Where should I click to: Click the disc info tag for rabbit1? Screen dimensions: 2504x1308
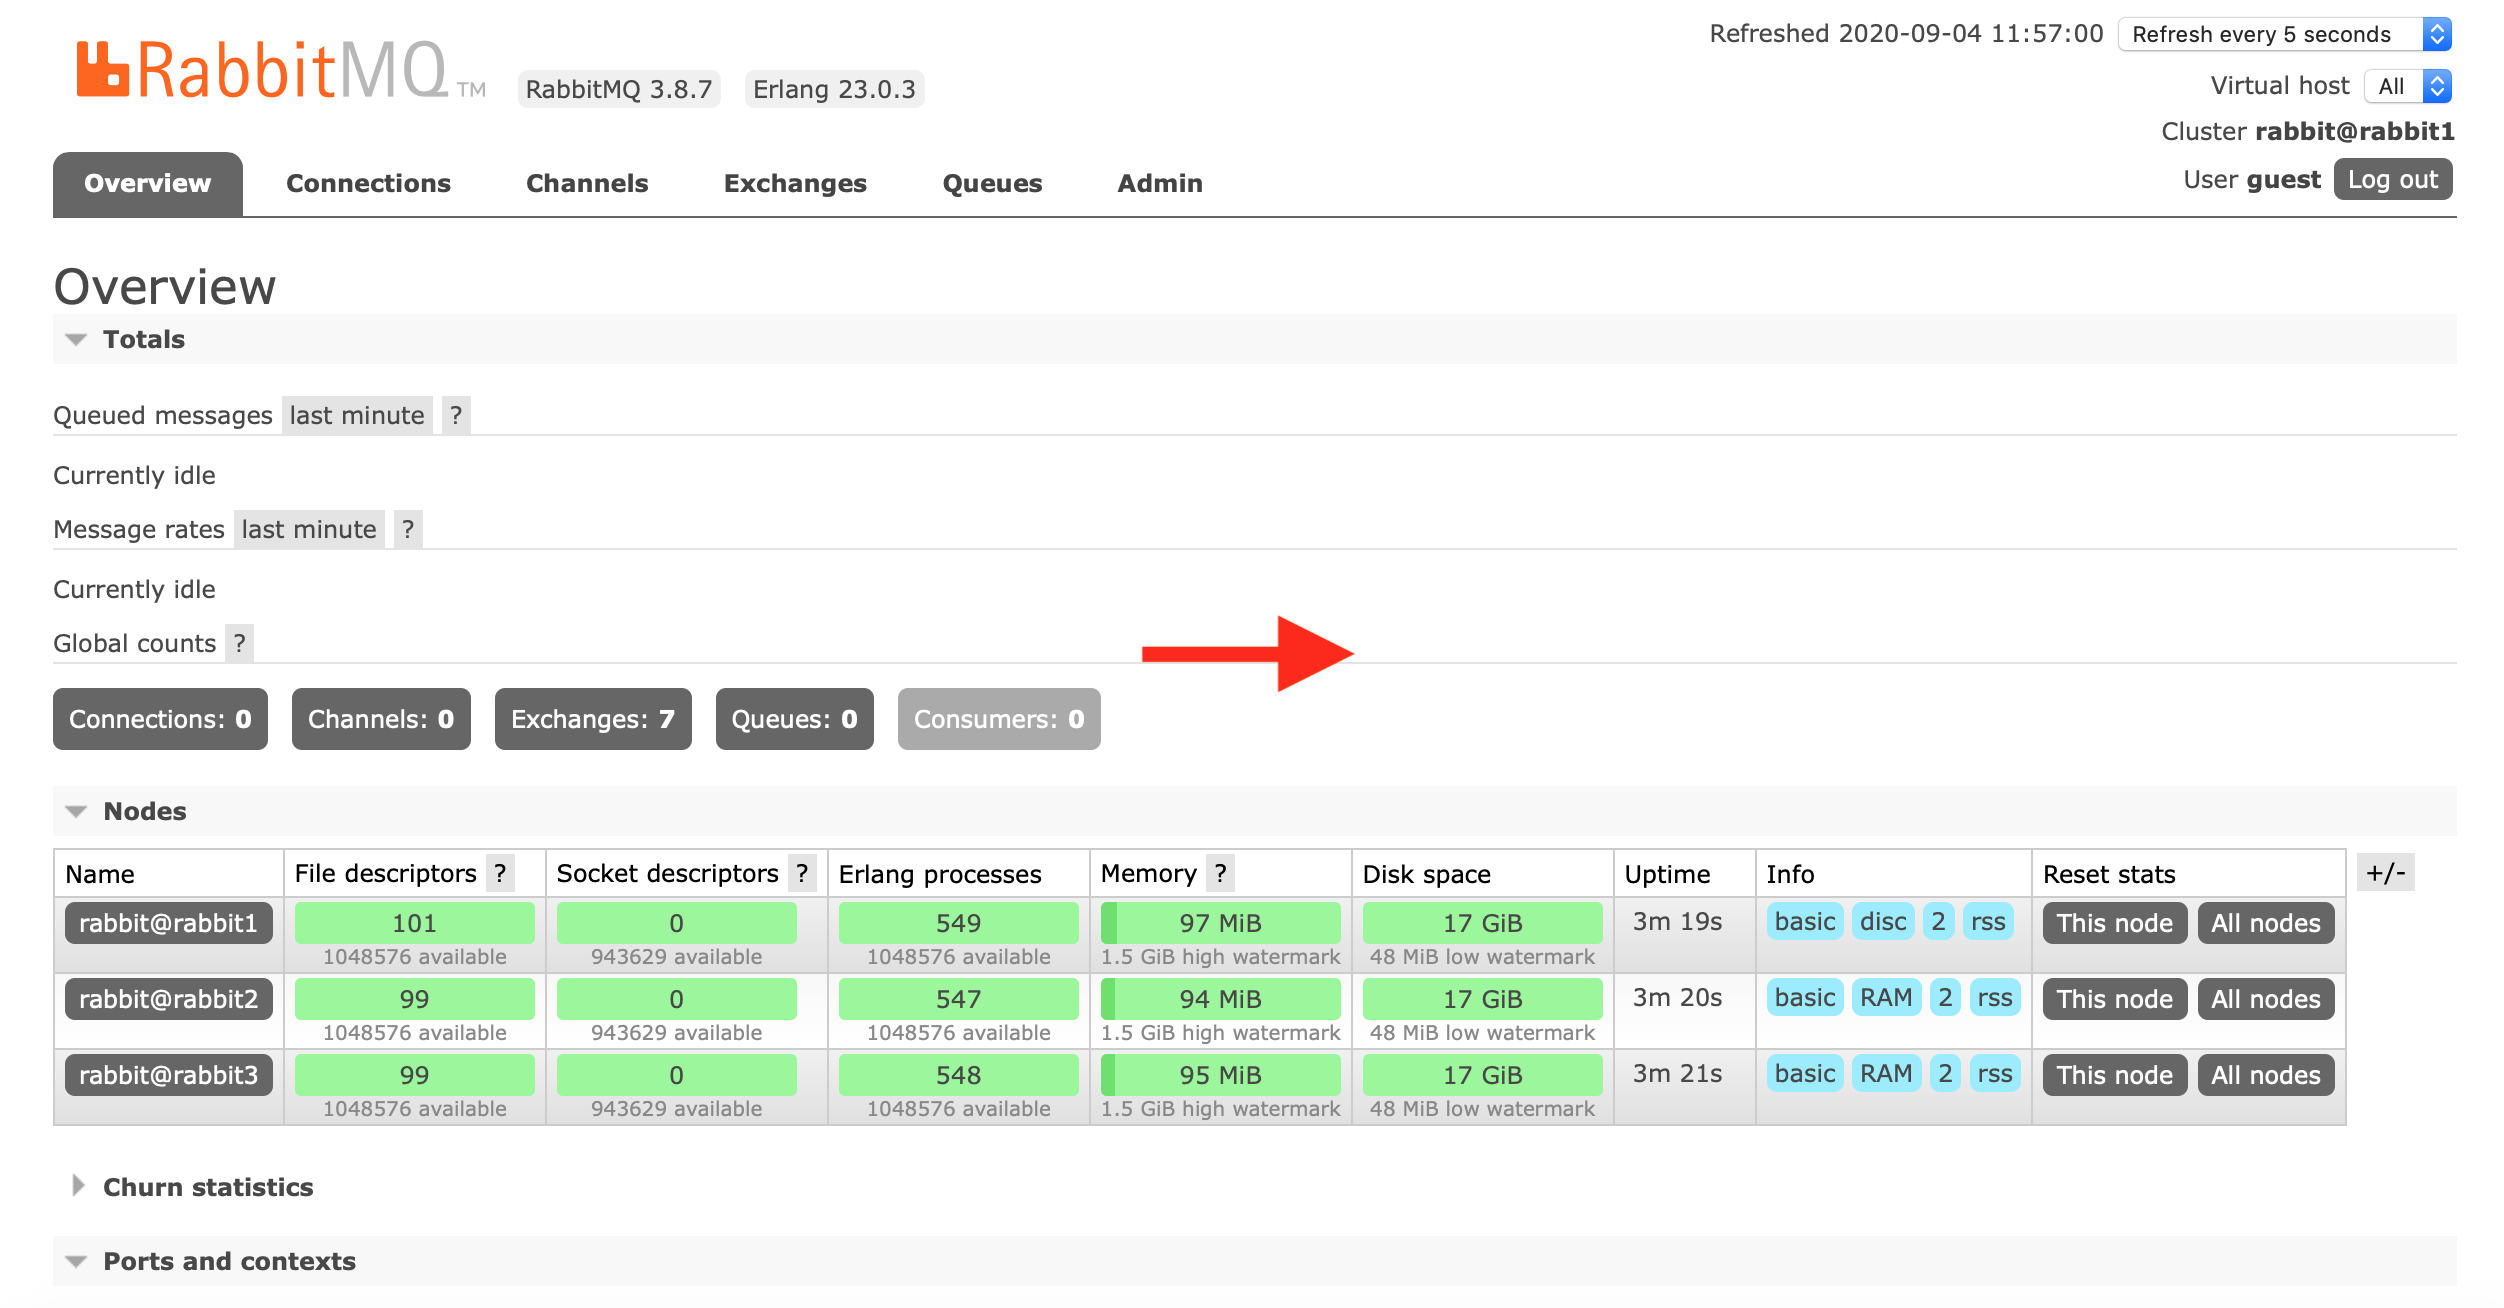coord(1883,921)
